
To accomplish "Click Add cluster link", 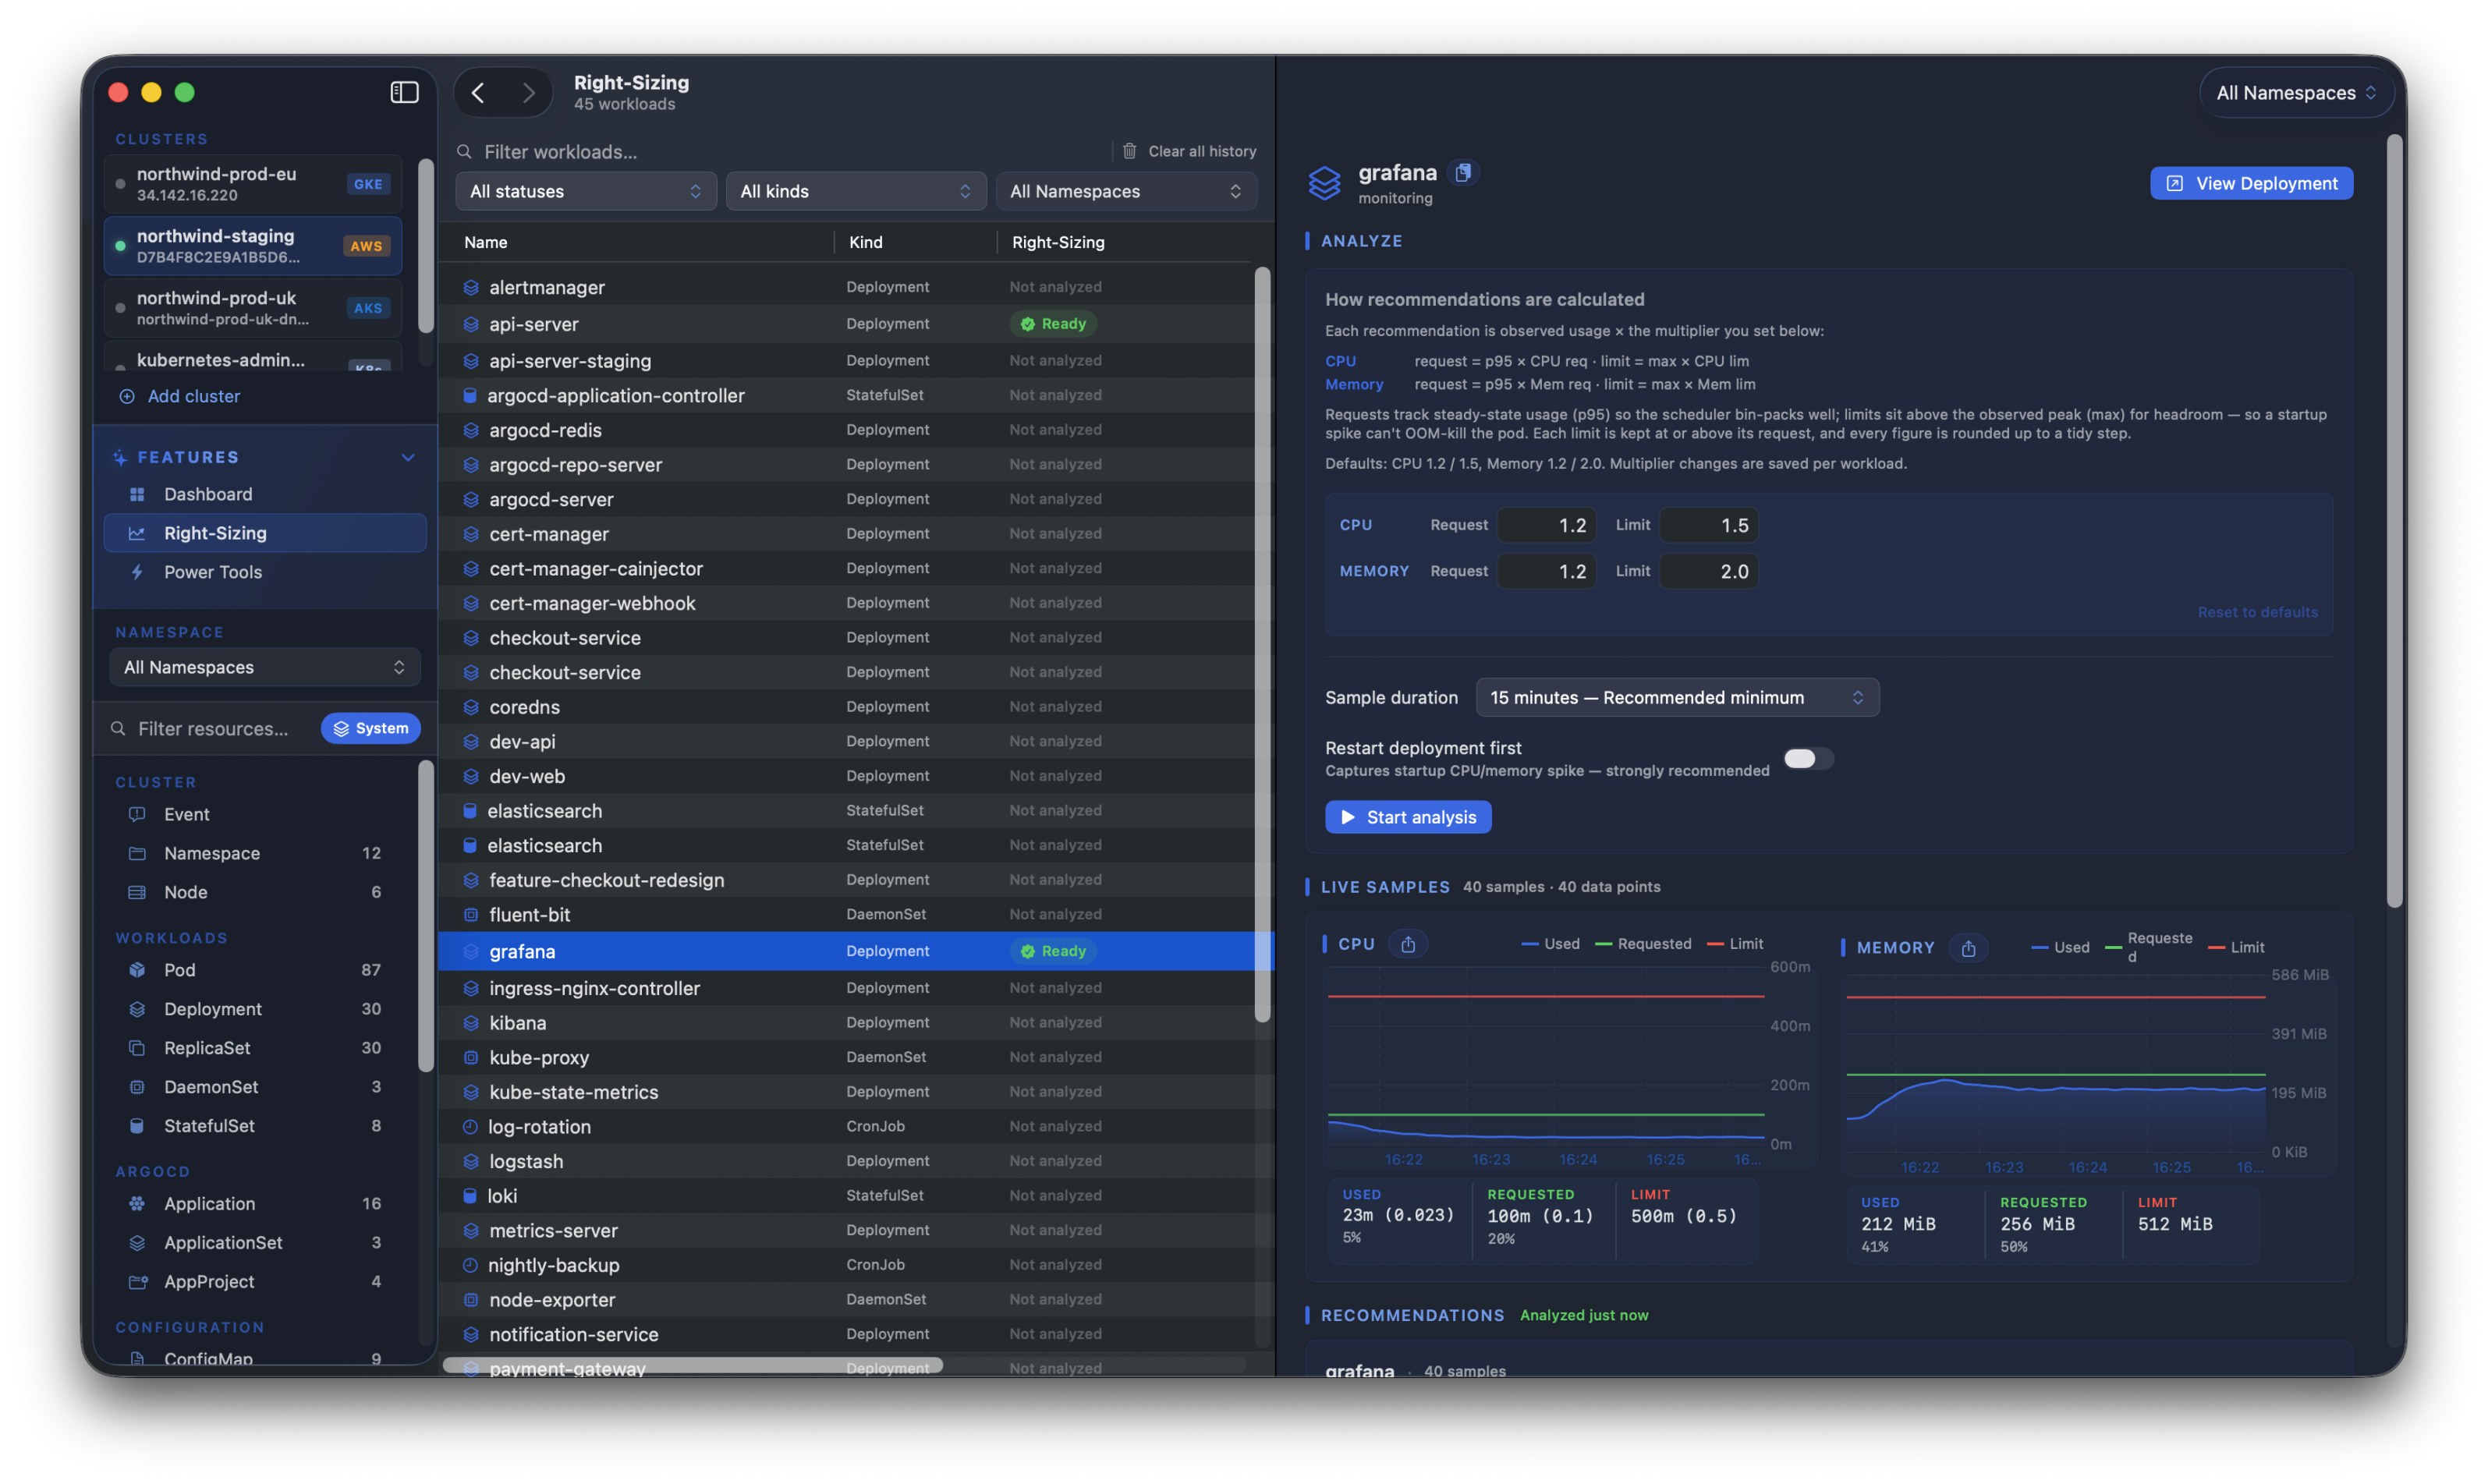I will tap(193, 396).
